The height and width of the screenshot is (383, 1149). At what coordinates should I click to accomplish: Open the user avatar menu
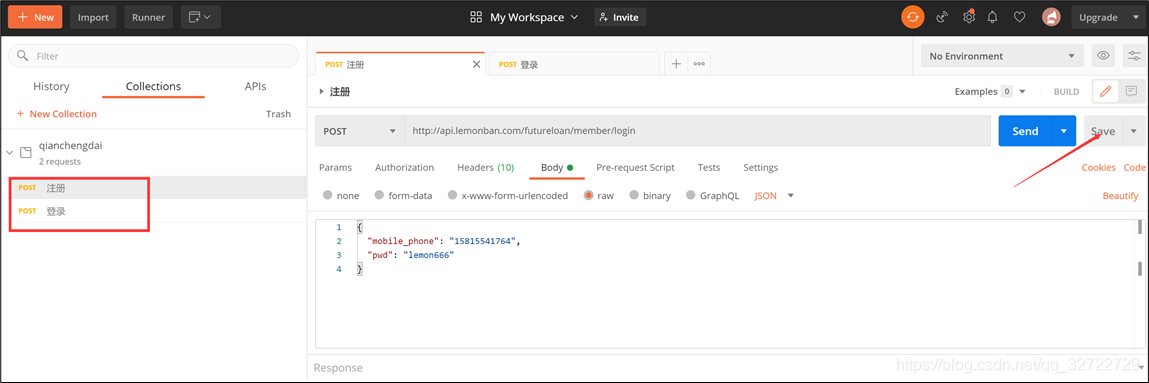pos(1052,17)
